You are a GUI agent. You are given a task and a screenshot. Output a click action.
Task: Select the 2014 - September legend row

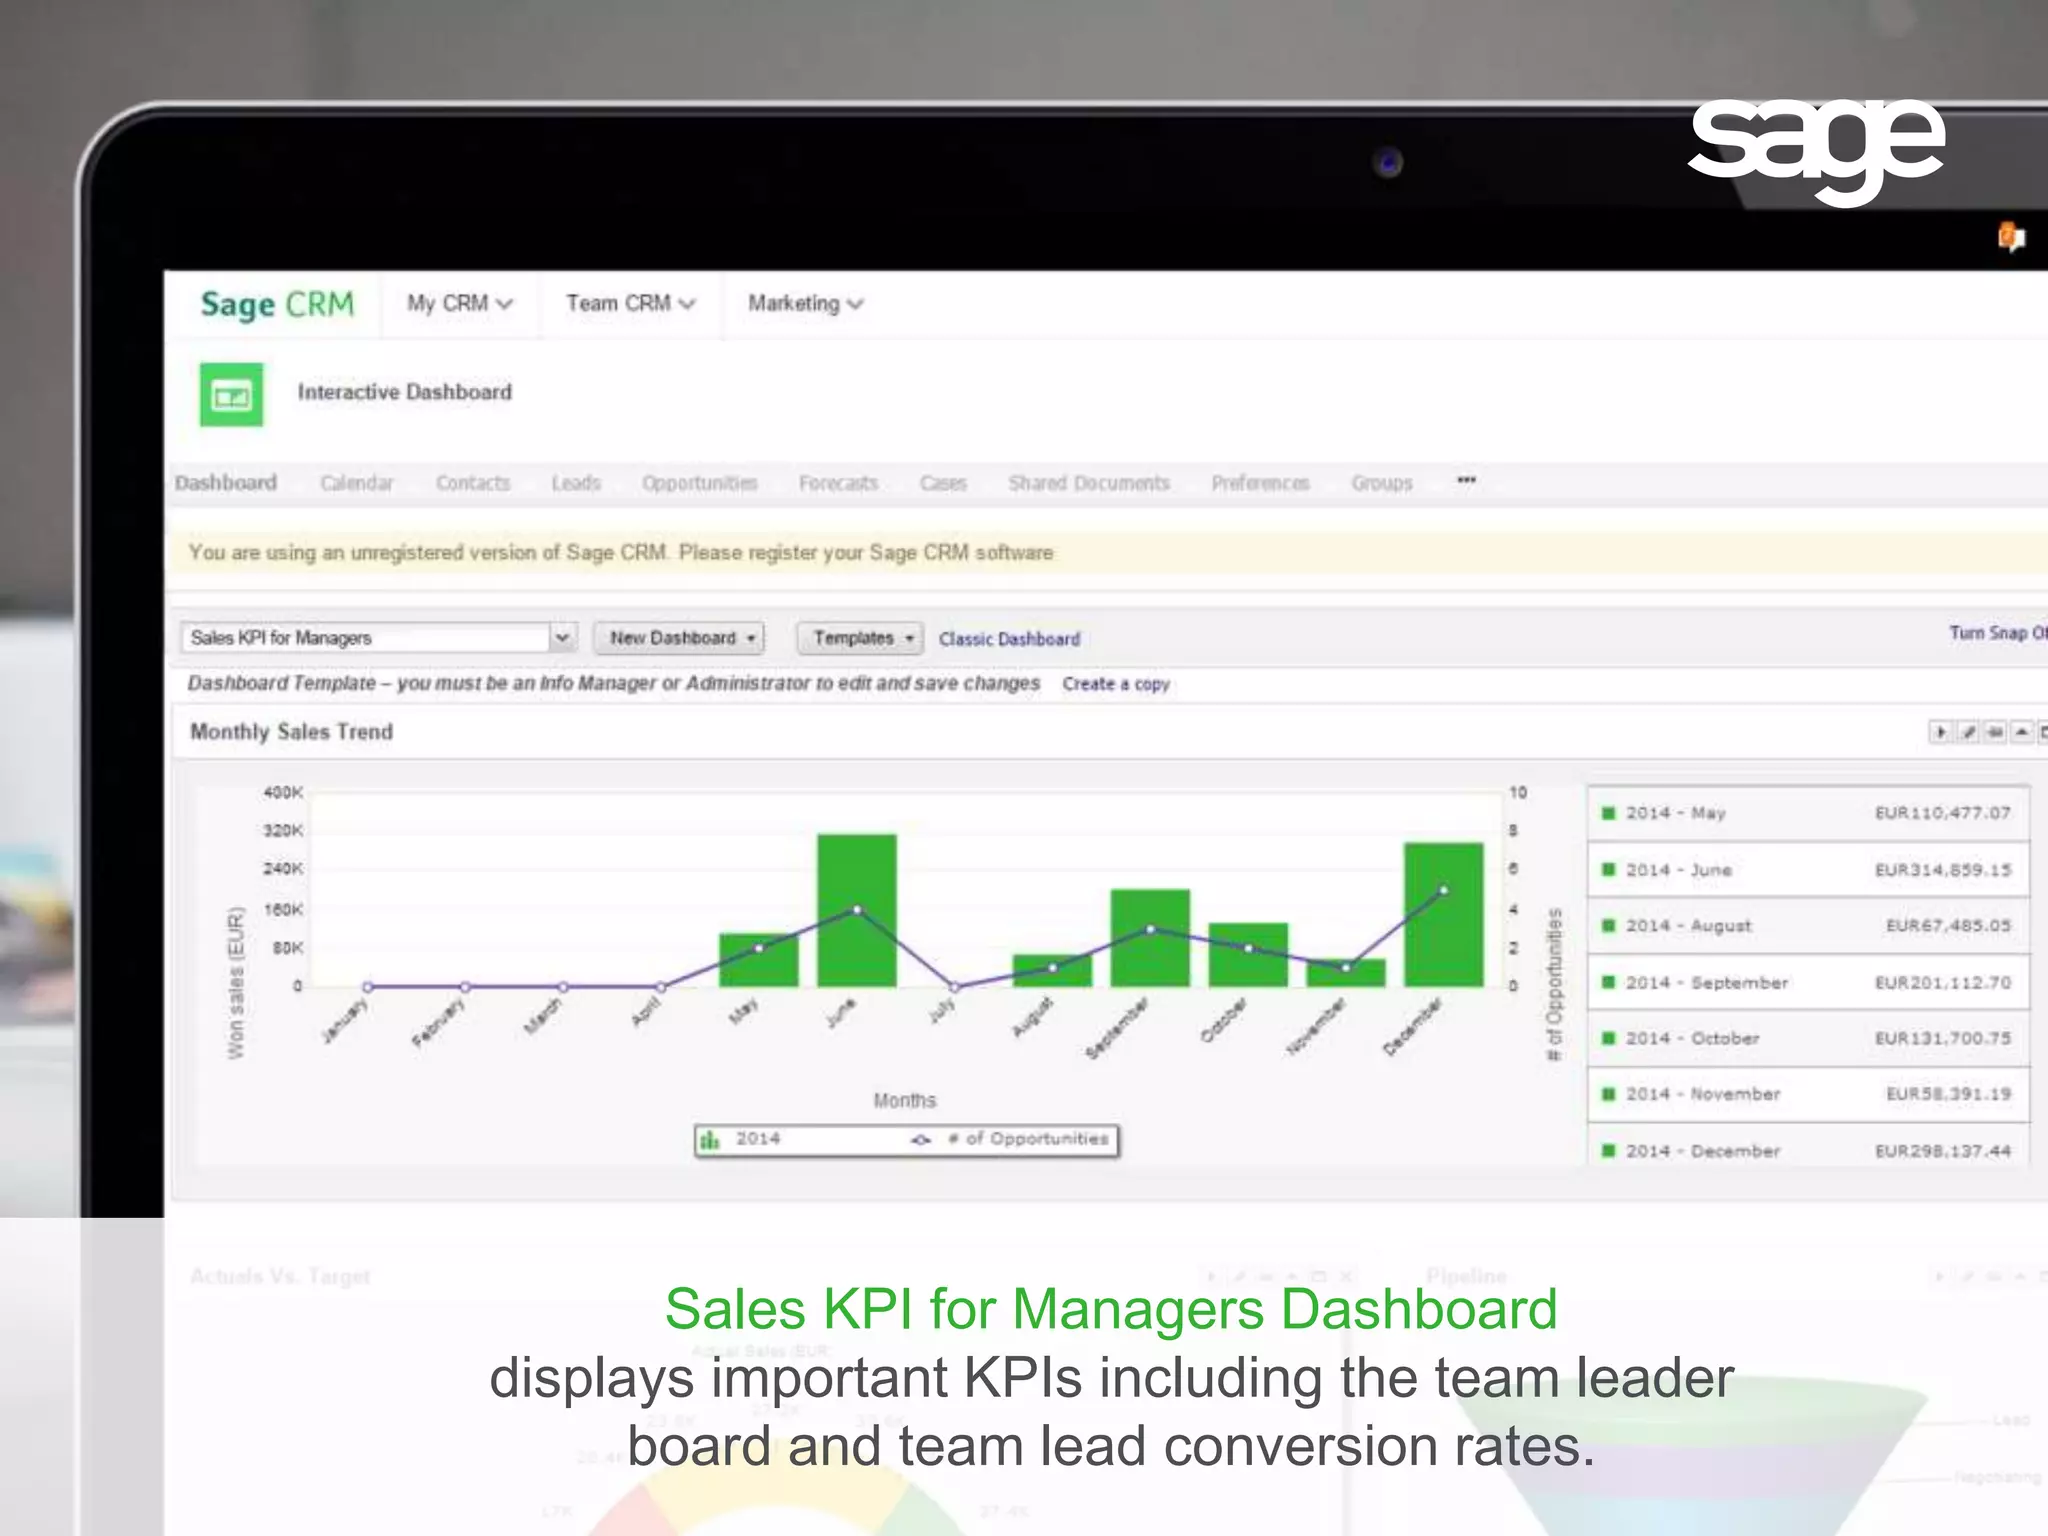pos(1808,982)
